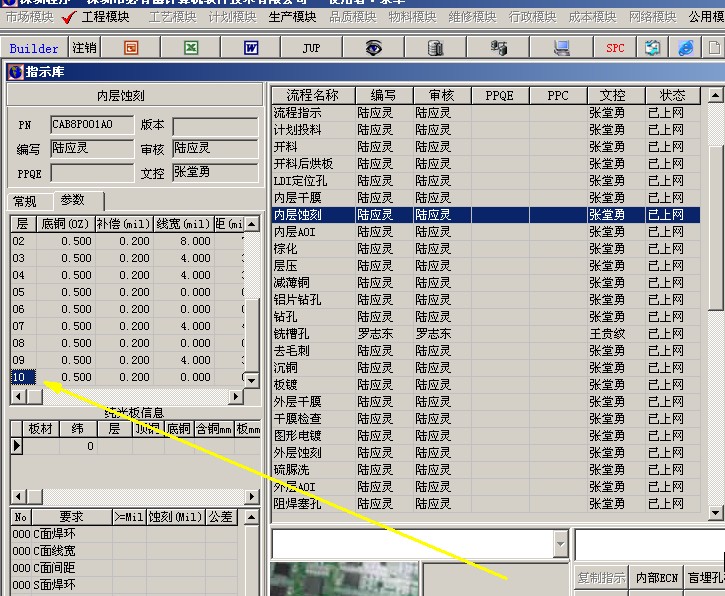Open the SPC toolbar button
The width and height of the screenshot is (725, 596).
(615, 48)
